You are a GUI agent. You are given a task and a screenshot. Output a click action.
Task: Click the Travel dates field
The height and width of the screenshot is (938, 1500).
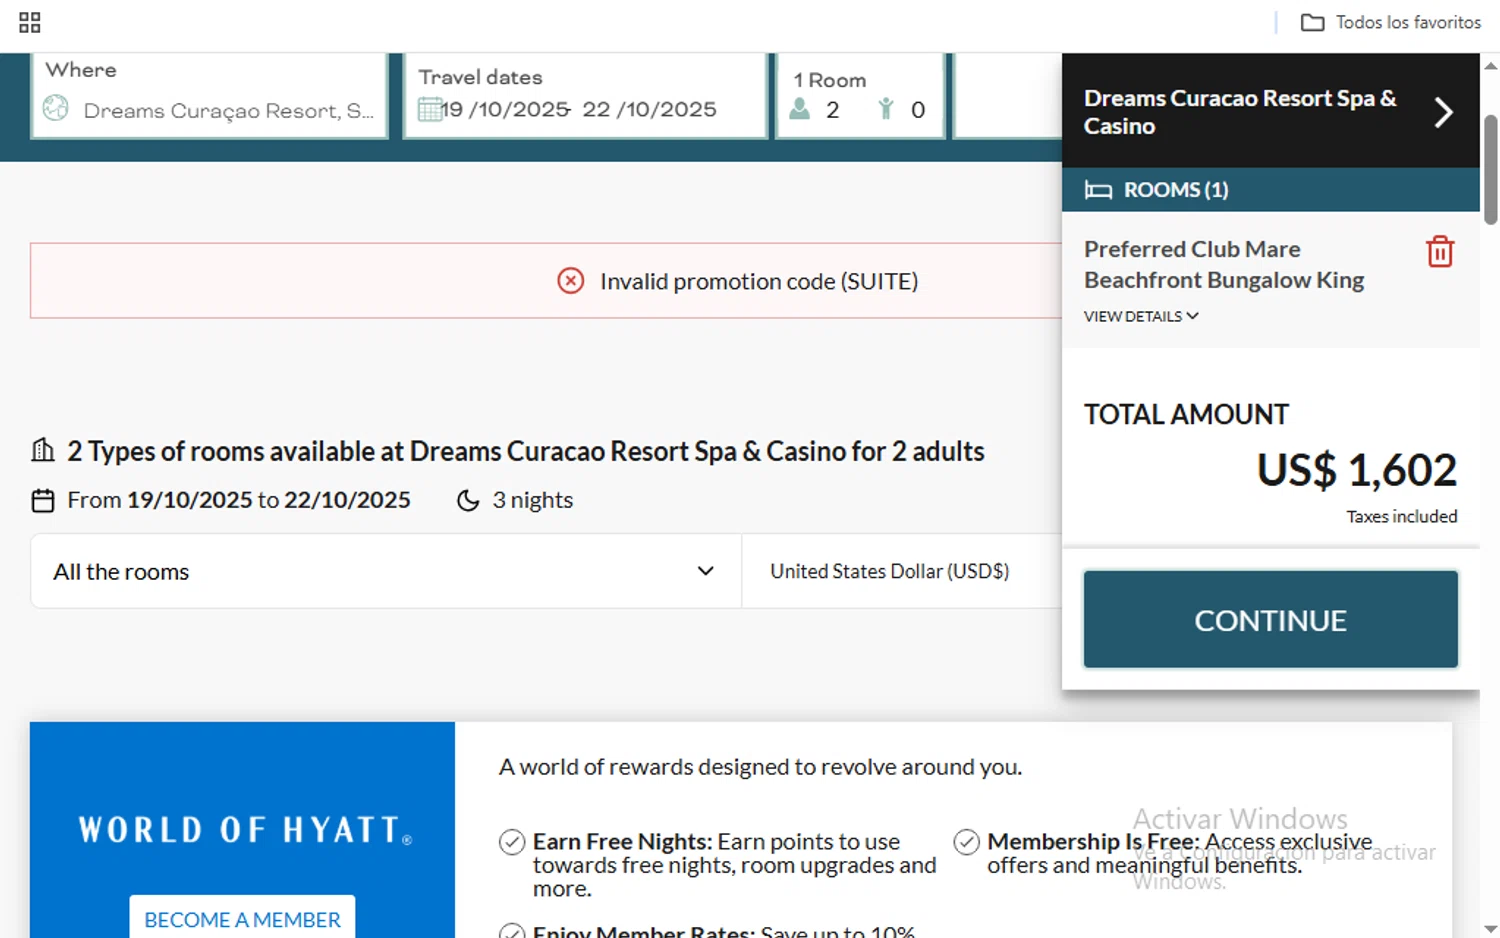click(x=586, y=96)
